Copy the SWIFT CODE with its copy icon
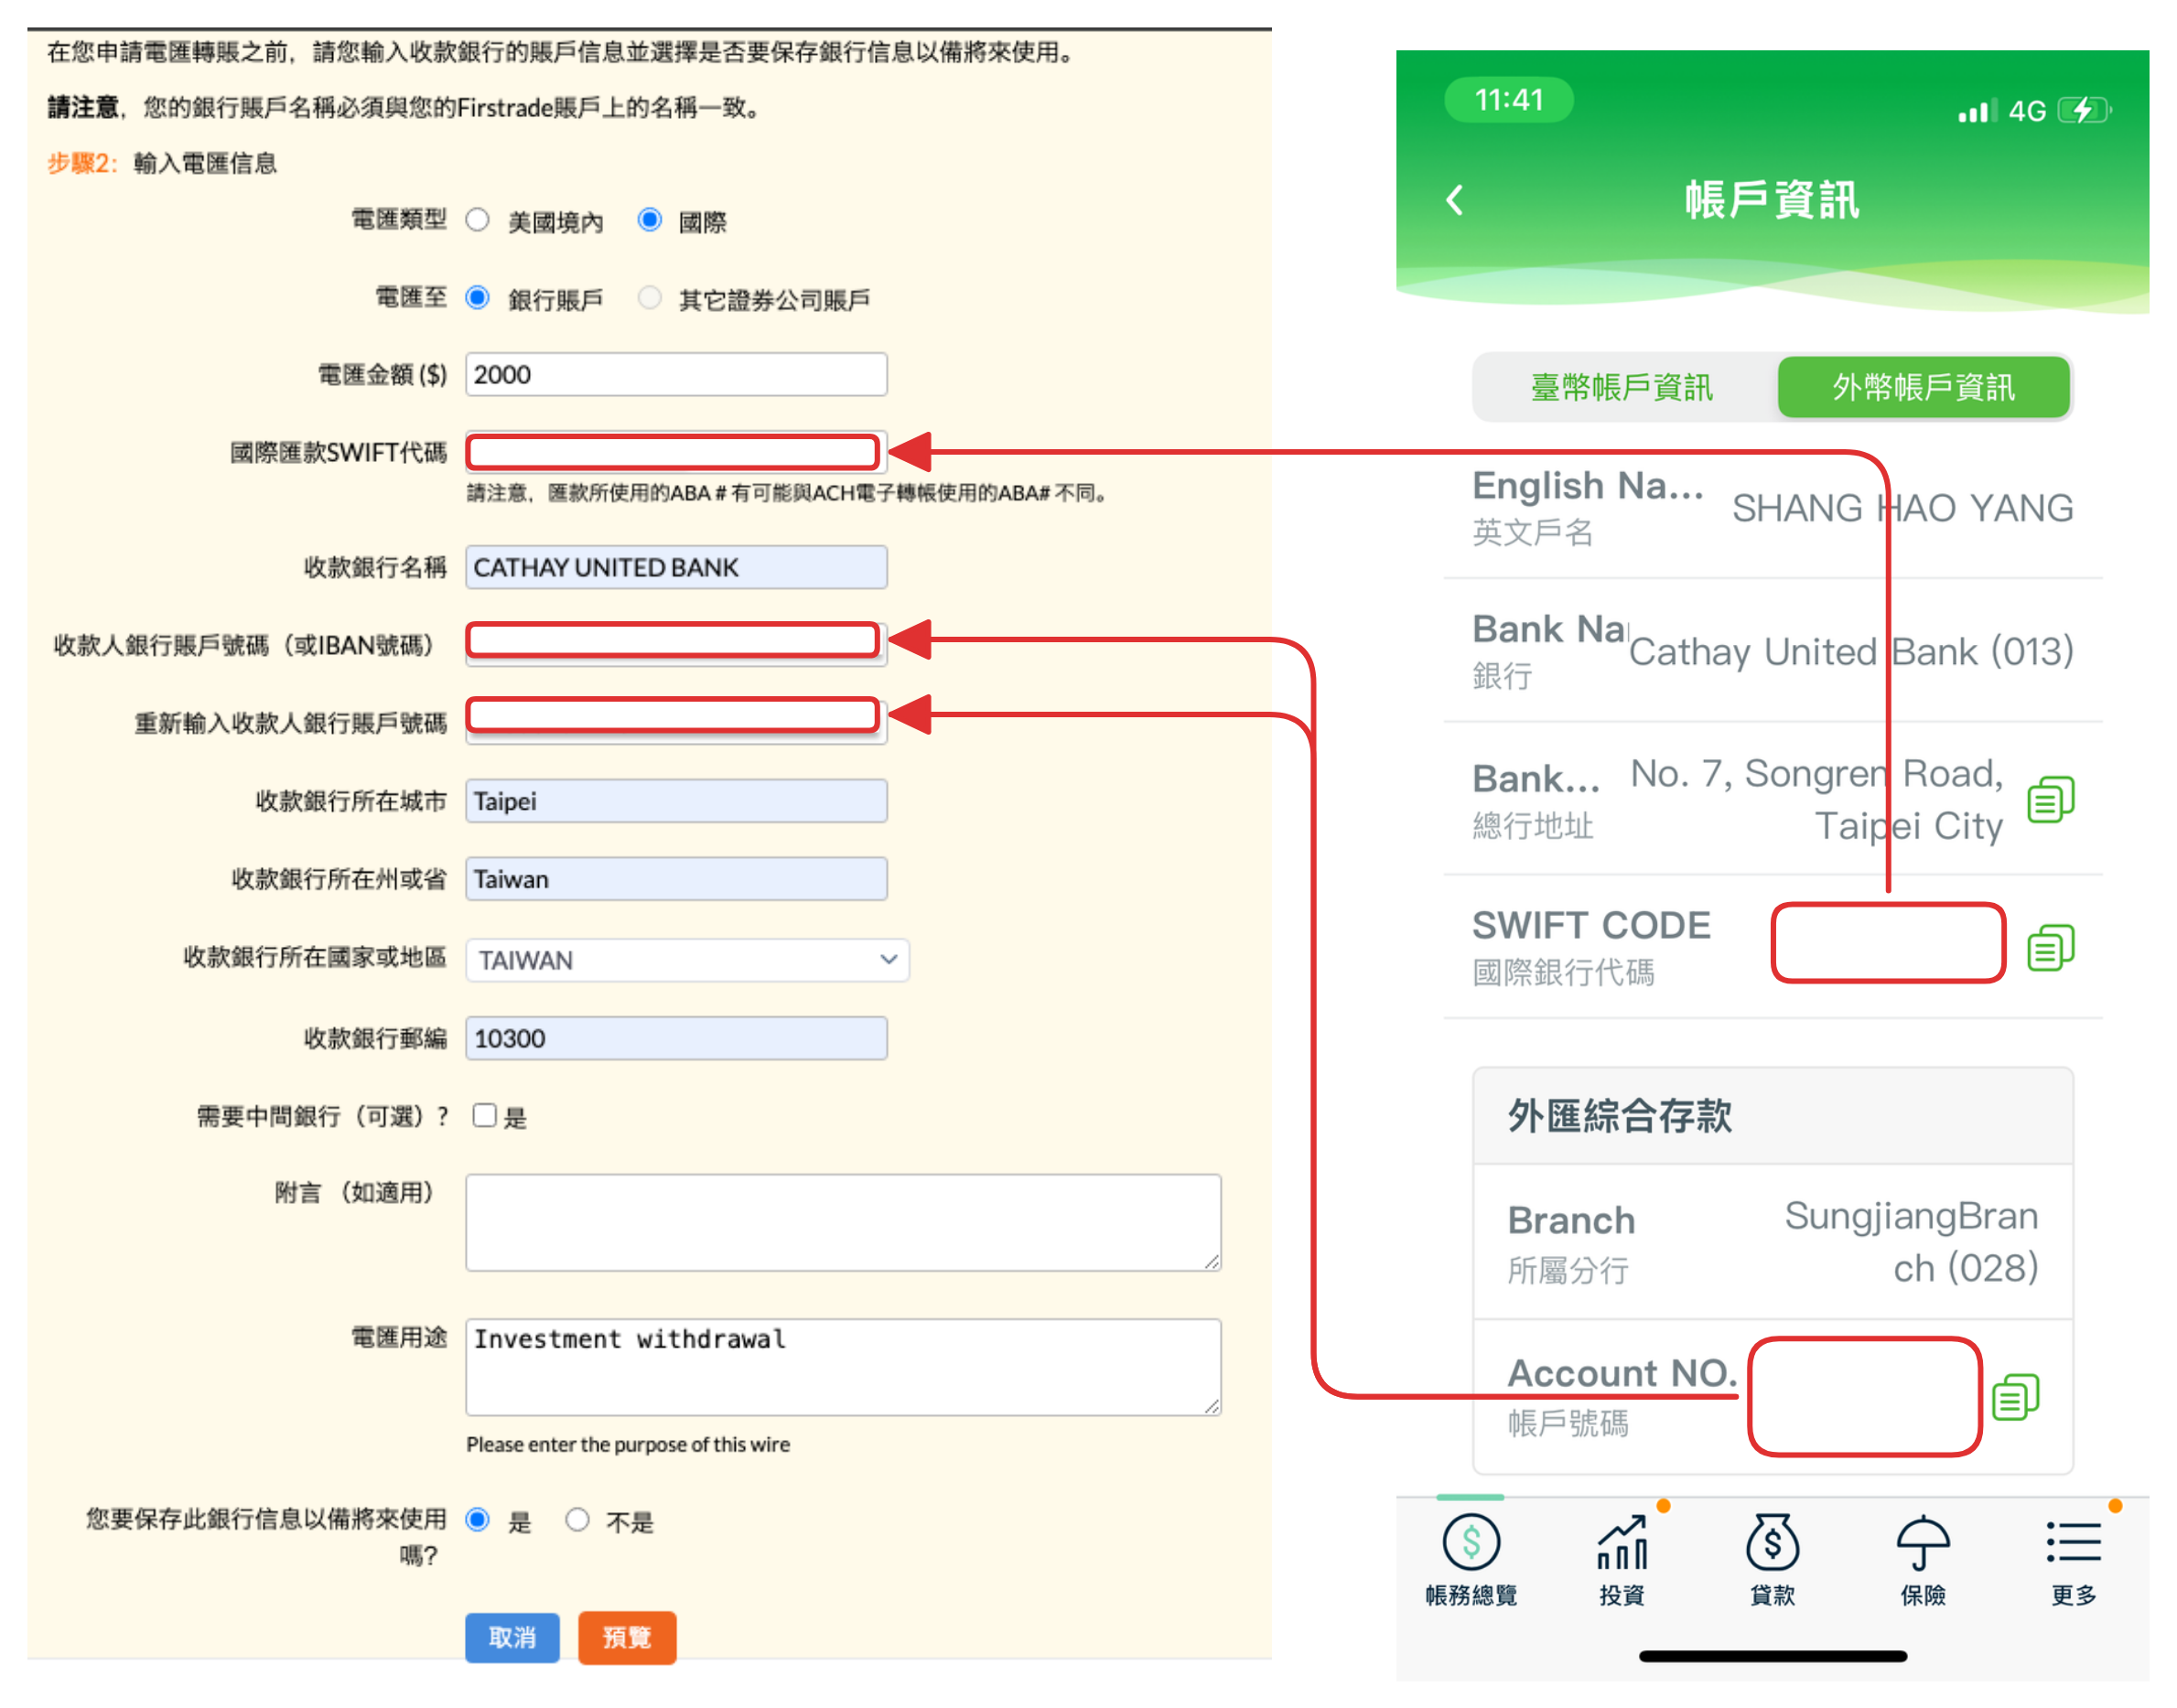 tap(2051, 947)
